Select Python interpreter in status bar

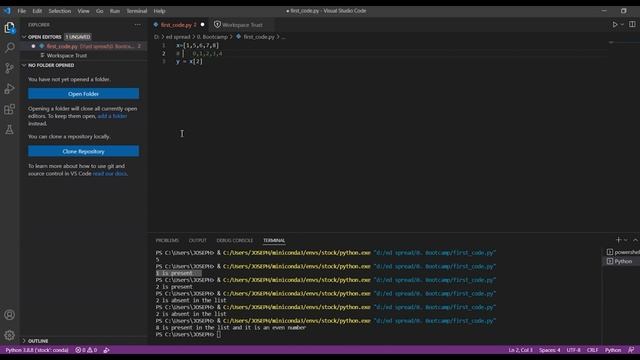pos(37,350)
